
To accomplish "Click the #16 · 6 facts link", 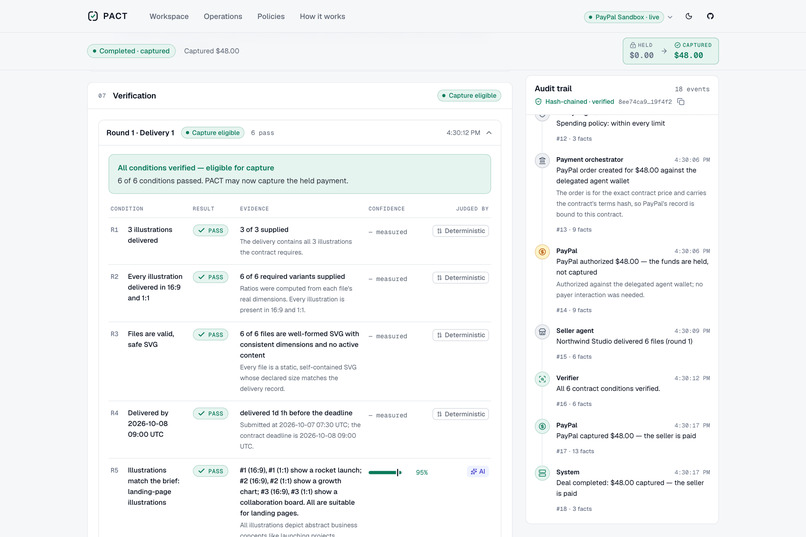I will click(574, 404).
